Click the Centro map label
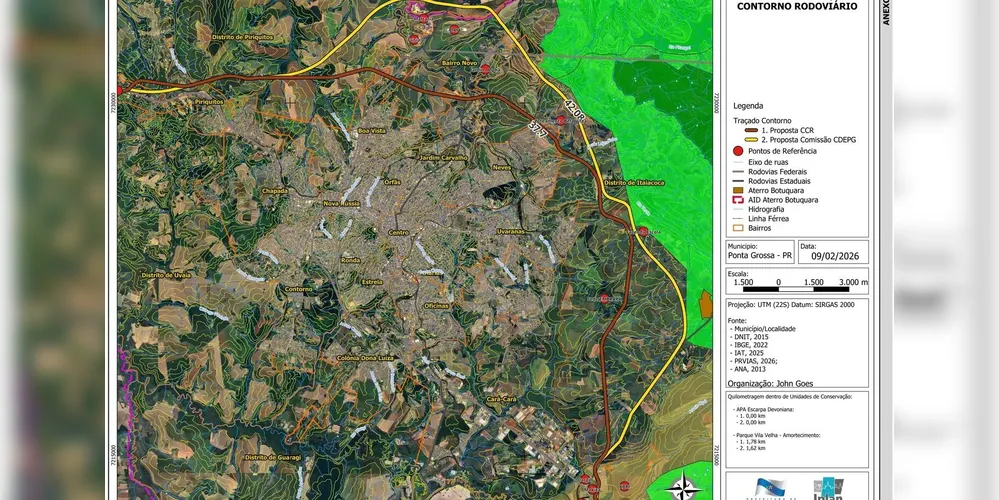This screenshot has height=500, width=999. click(398, 232)
